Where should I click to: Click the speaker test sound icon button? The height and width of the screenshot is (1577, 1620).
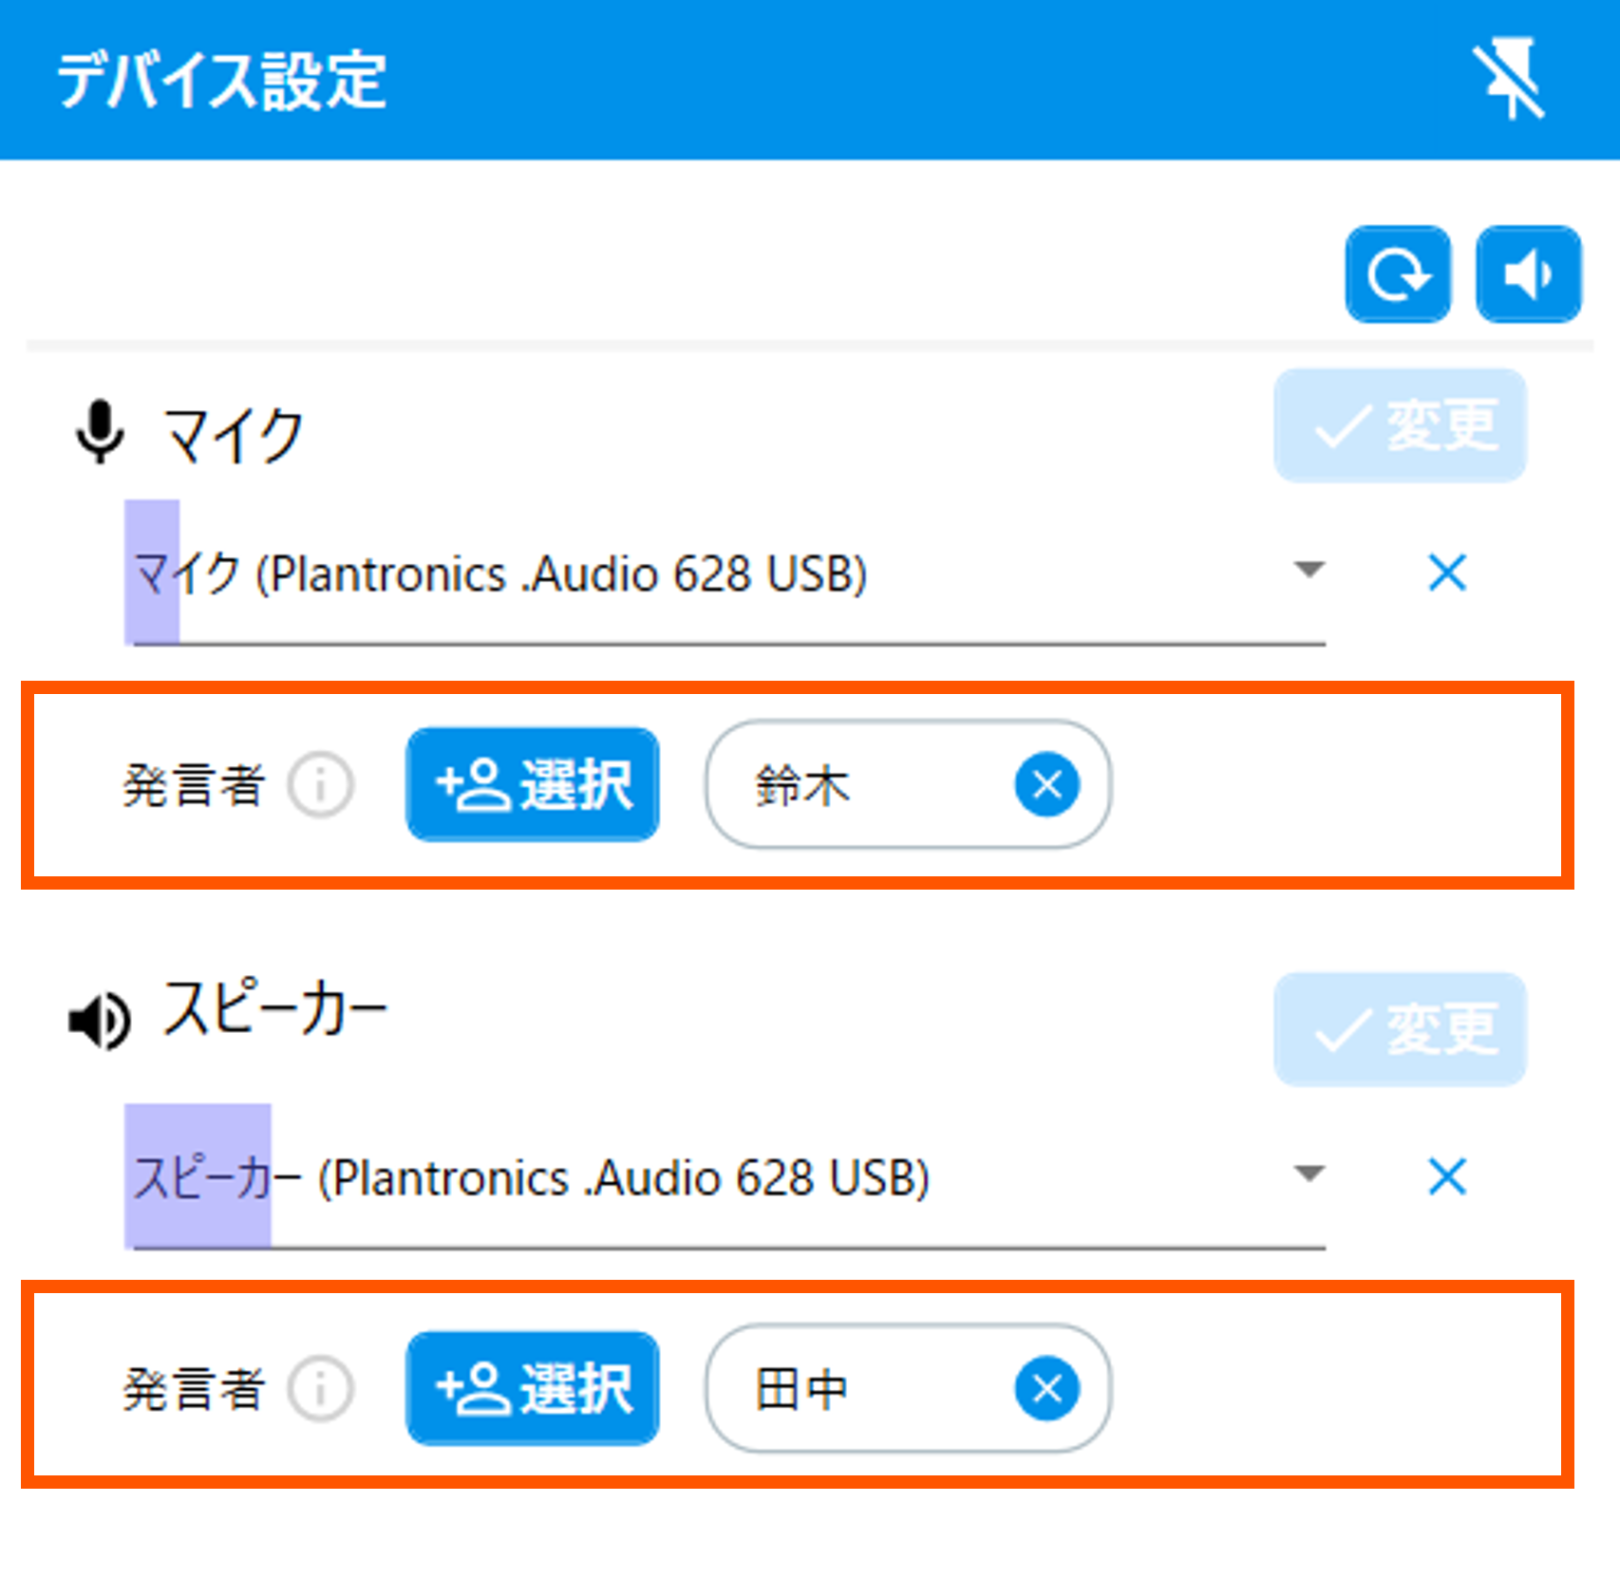tap(1528, 274)
